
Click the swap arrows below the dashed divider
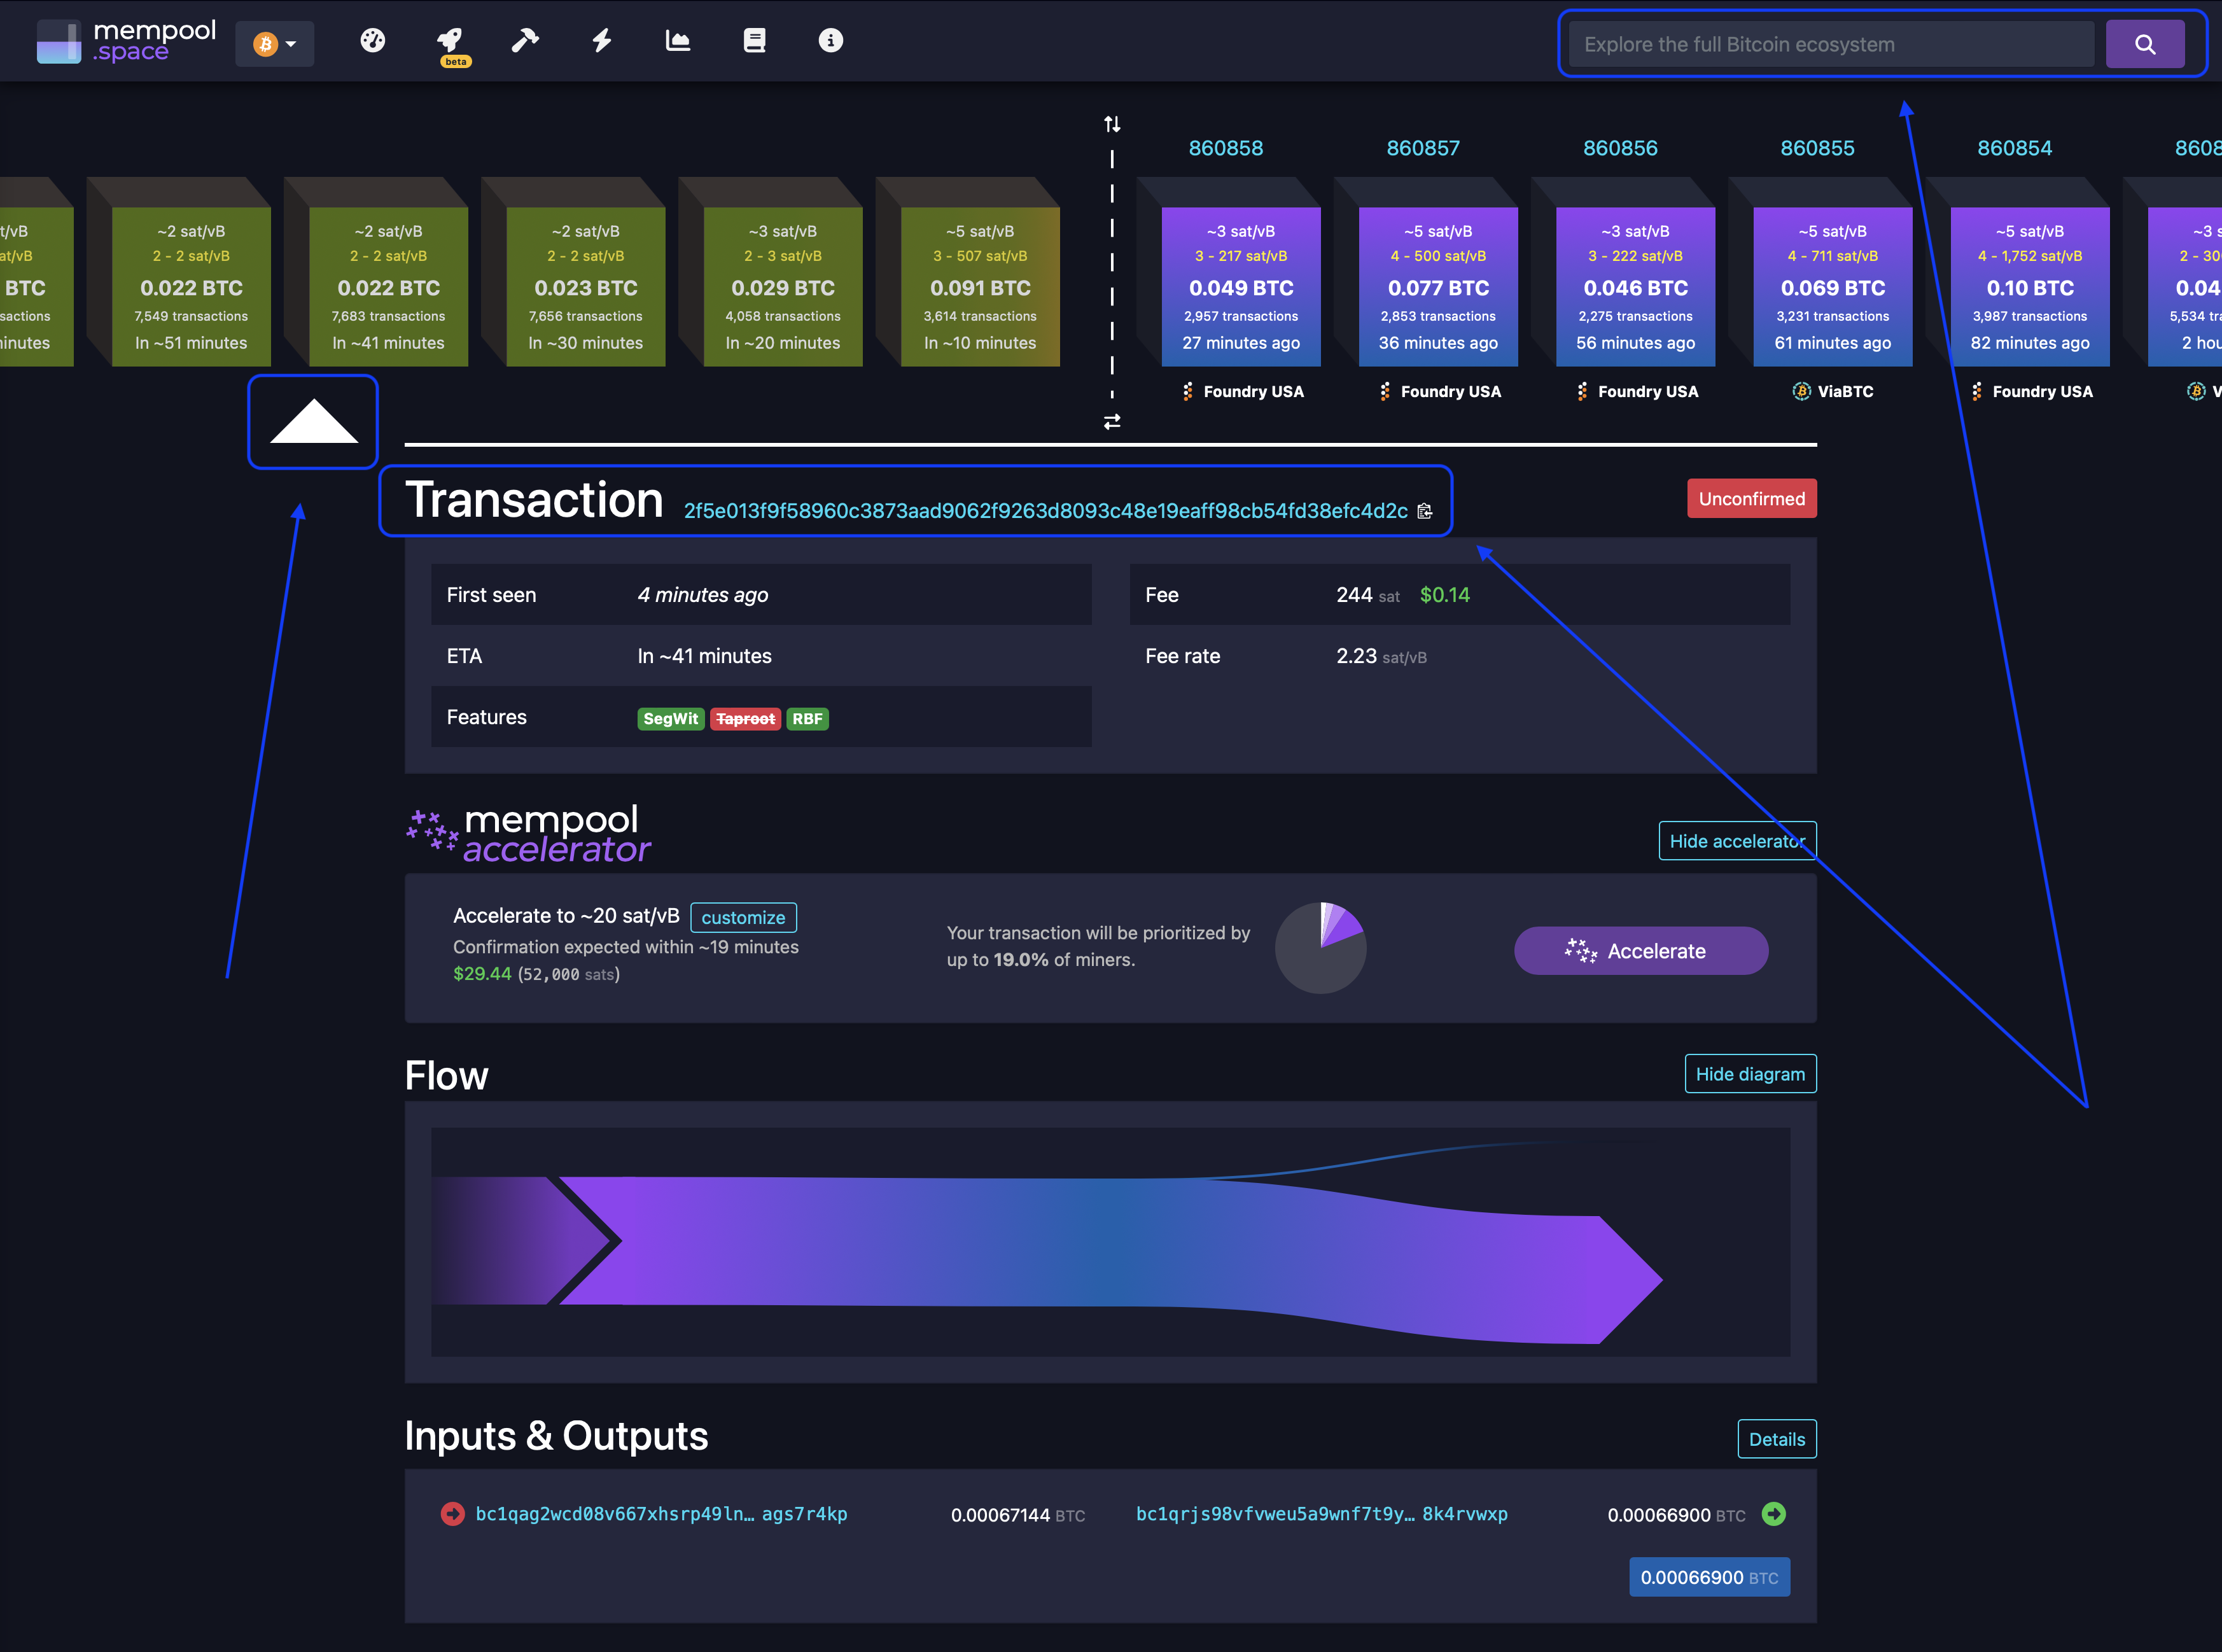pos(1112,422)
